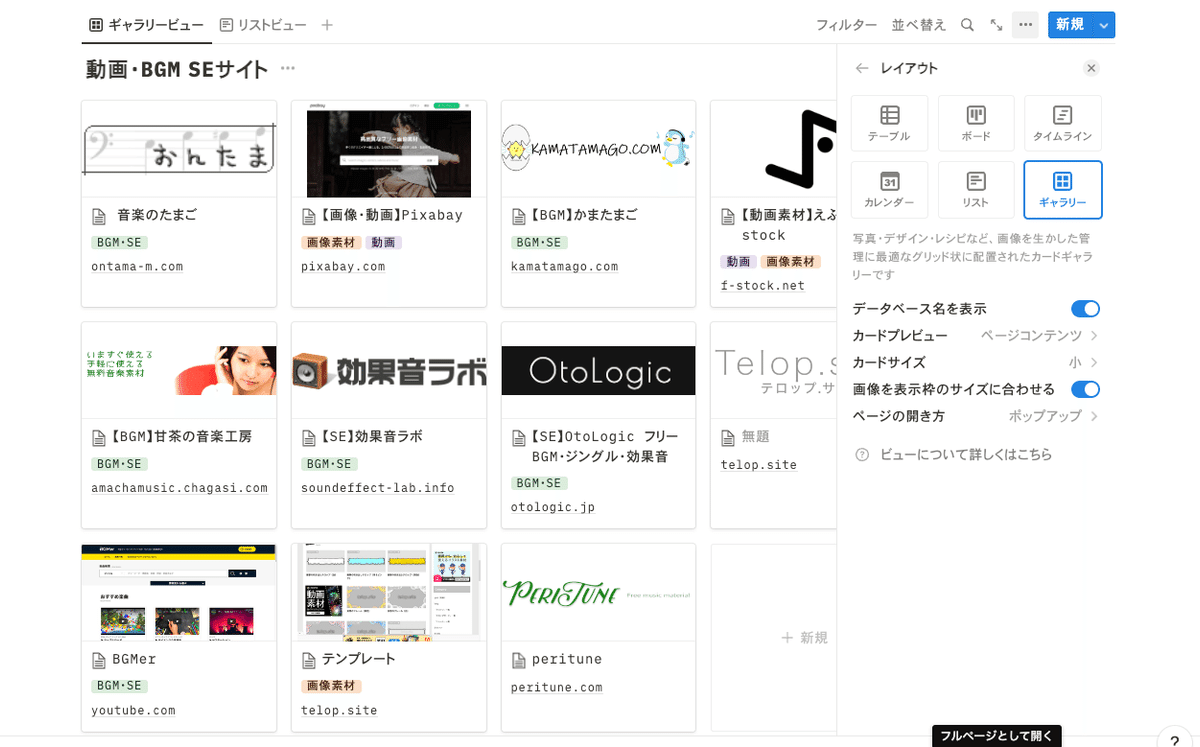The height and width of the screenshot is (747, 1200).
Task: Click the back arrow in the レイアウト panel
Action: click(862, 68)
